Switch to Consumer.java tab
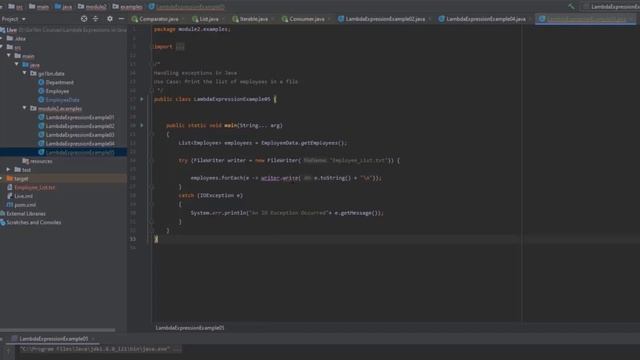The height and width of the screenshot is (360, 640). [307, 19]
